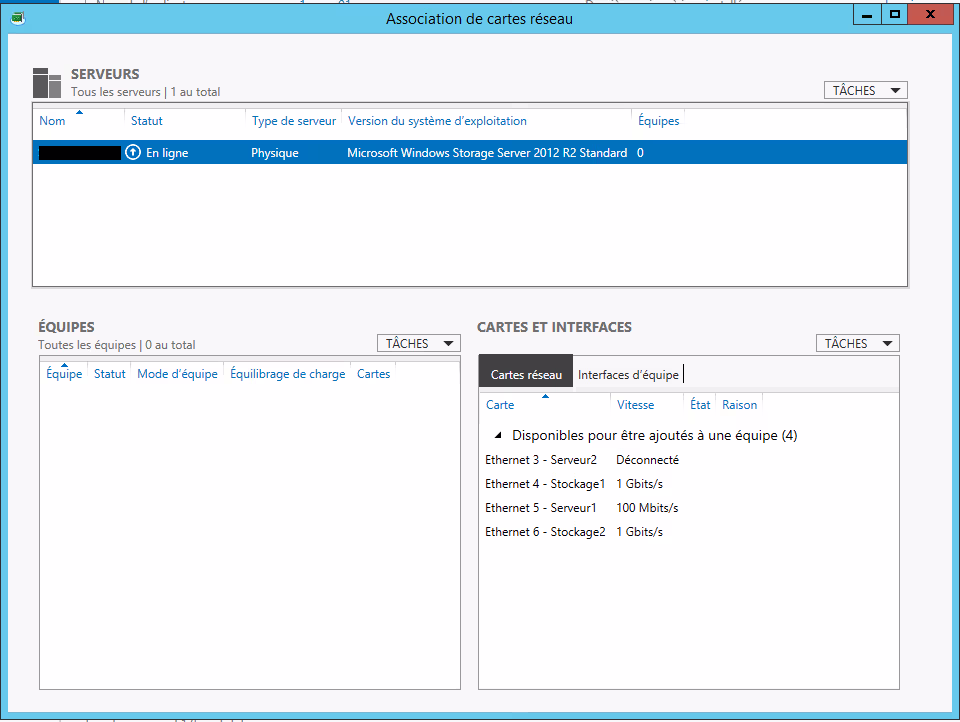
Task: Open the Cartes et Interfaces TÂCHES dropdown
Action: click(857, 344)
